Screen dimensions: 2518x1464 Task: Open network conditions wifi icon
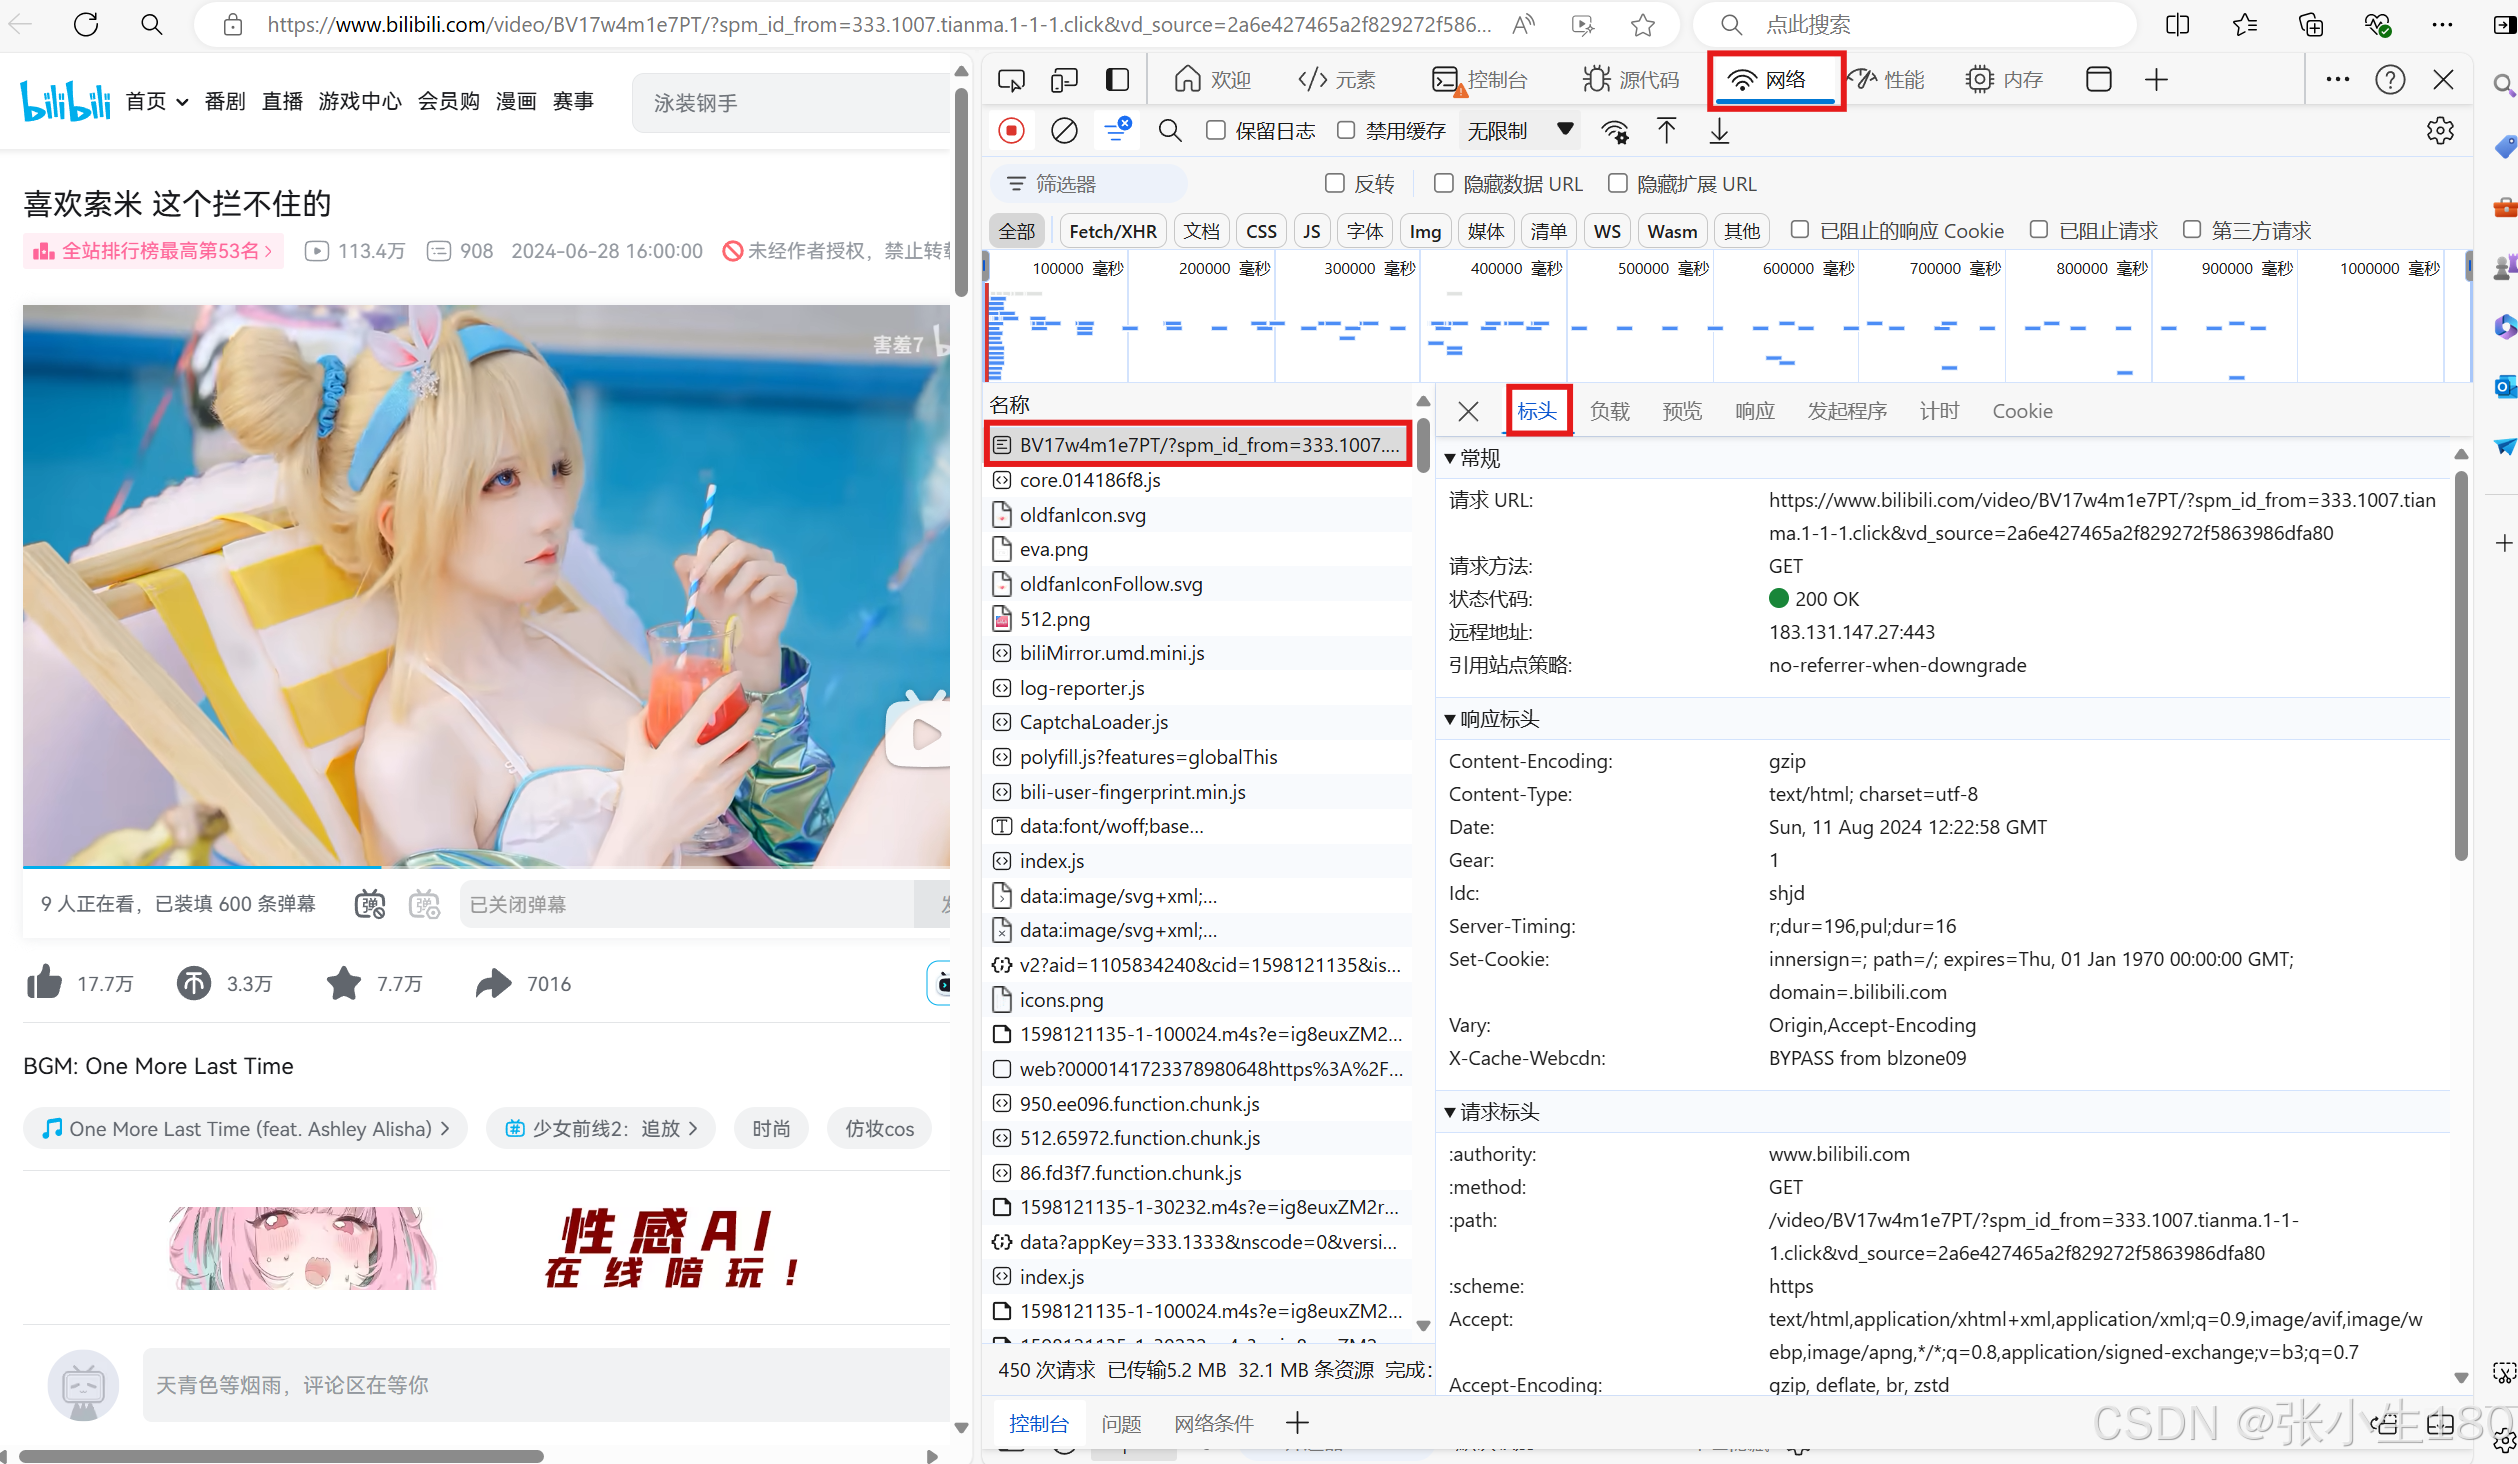[x=1614, y=131]
